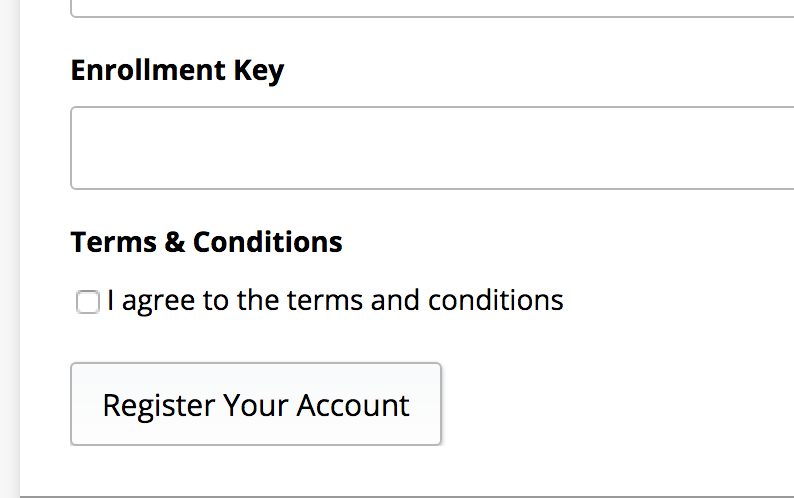The height and width of the screenshot is (498, 794).
Task: Click the word "Key" in Enrollment Key label
Action: [x=259, y=71]
